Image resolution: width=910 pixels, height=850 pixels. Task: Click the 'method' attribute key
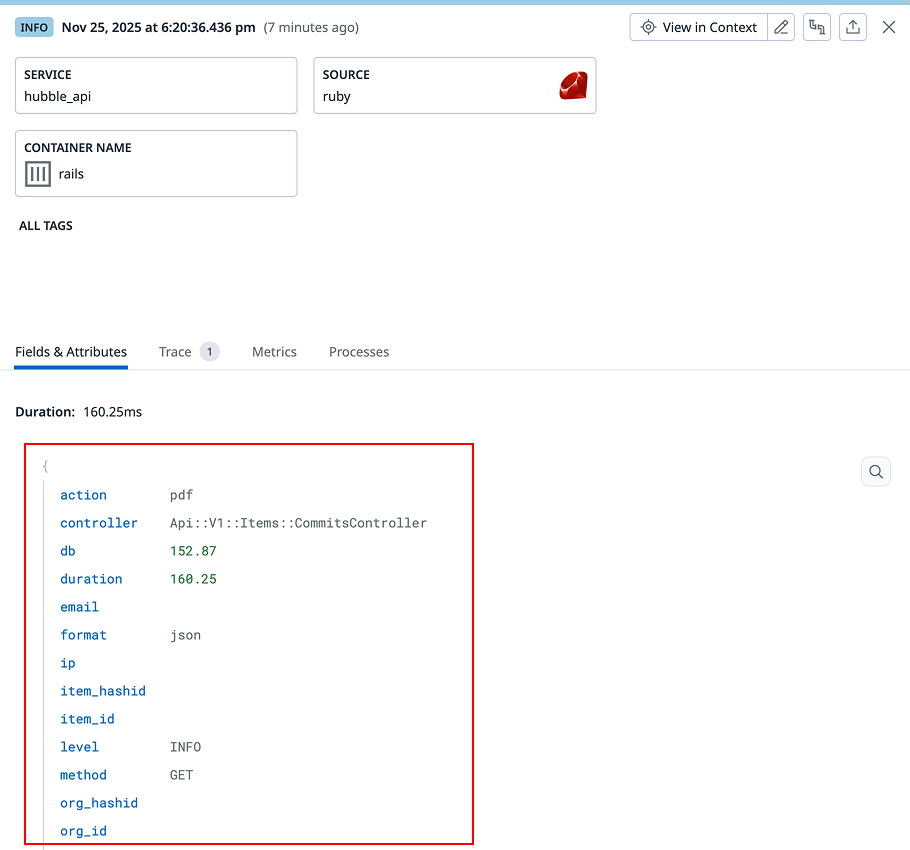coord(84,775)
